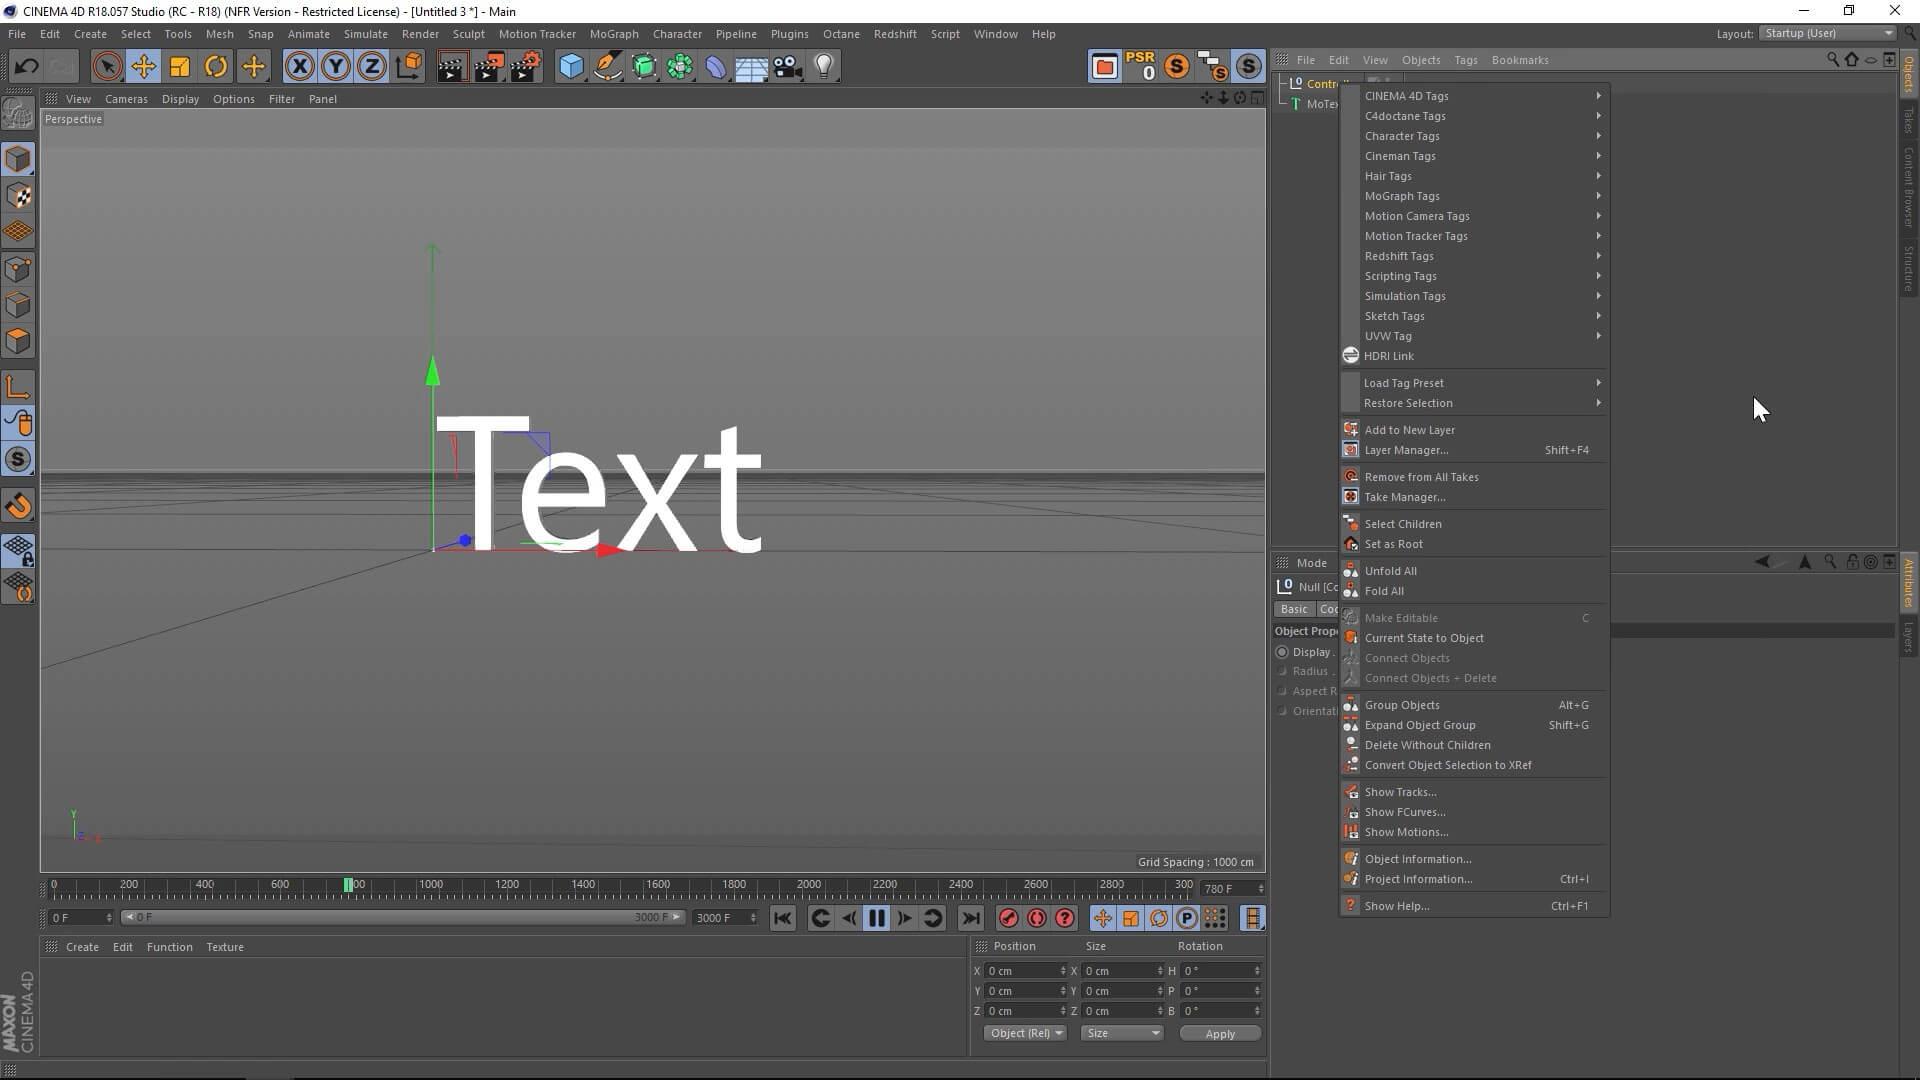Toggle the X axis lock
The height and width of the screenshot is (1080, 1920).
(x=299, y=67)
